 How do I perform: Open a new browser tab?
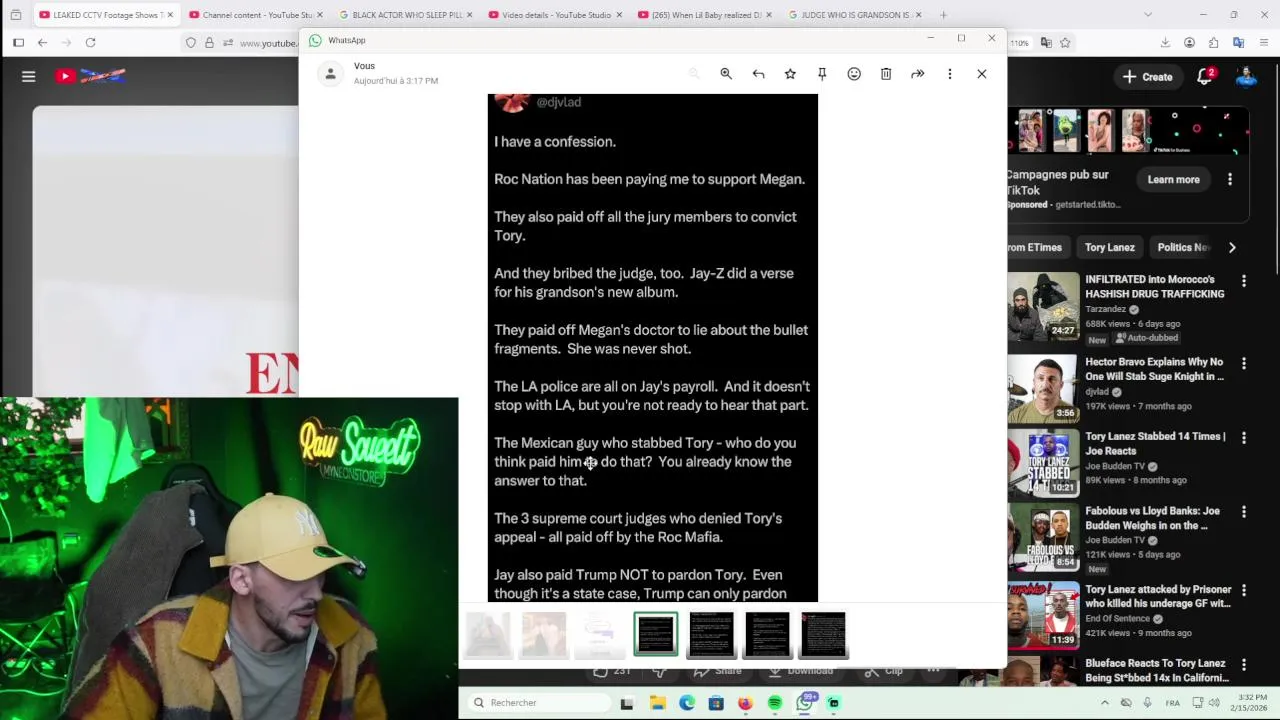(943, 15)
